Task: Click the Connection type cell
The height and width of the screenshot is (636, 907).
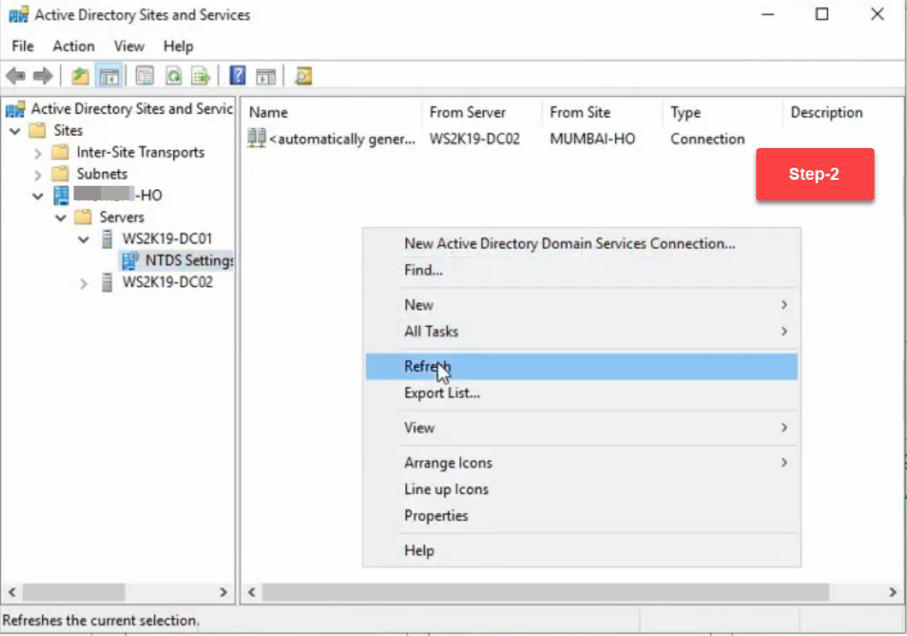Action: [707, 139]
